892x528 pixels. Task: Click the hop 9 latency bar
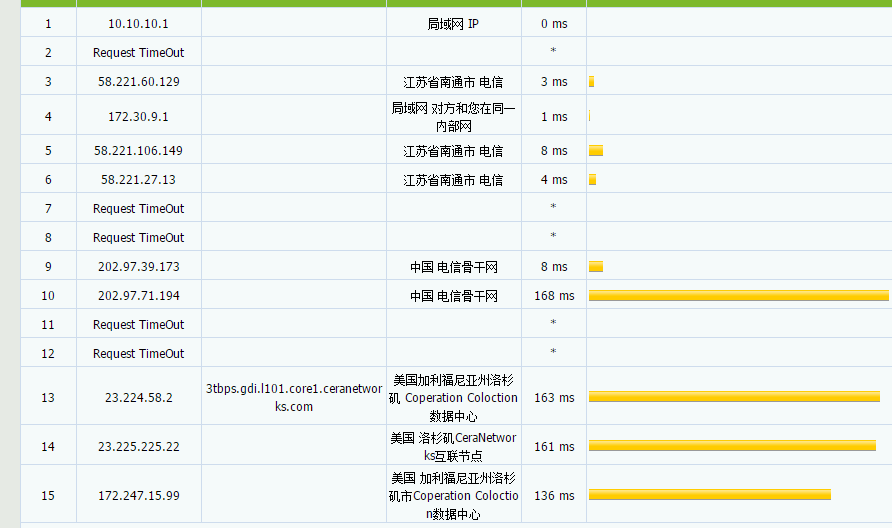coord(596,266)
